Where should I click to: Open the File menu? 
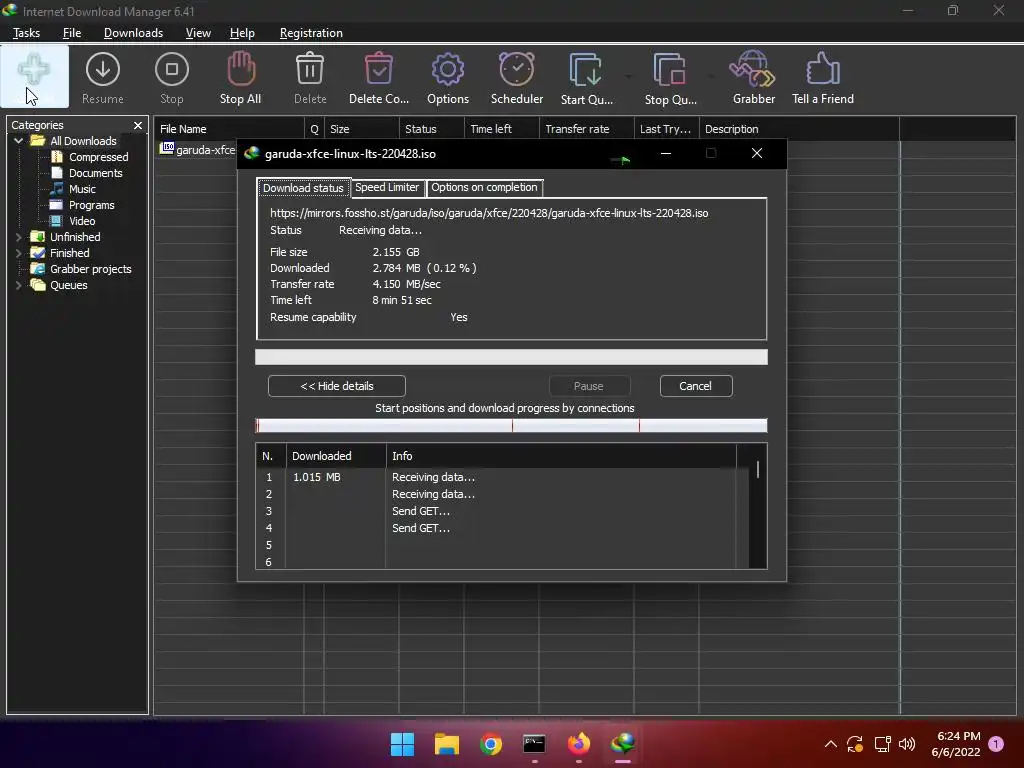pos(72,33)
